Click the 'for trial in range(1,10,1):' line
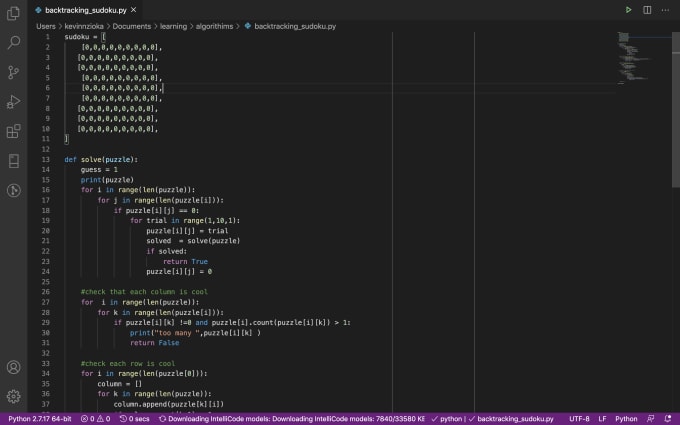This screenshot has width=680, height=425. (x=185, y=221)
